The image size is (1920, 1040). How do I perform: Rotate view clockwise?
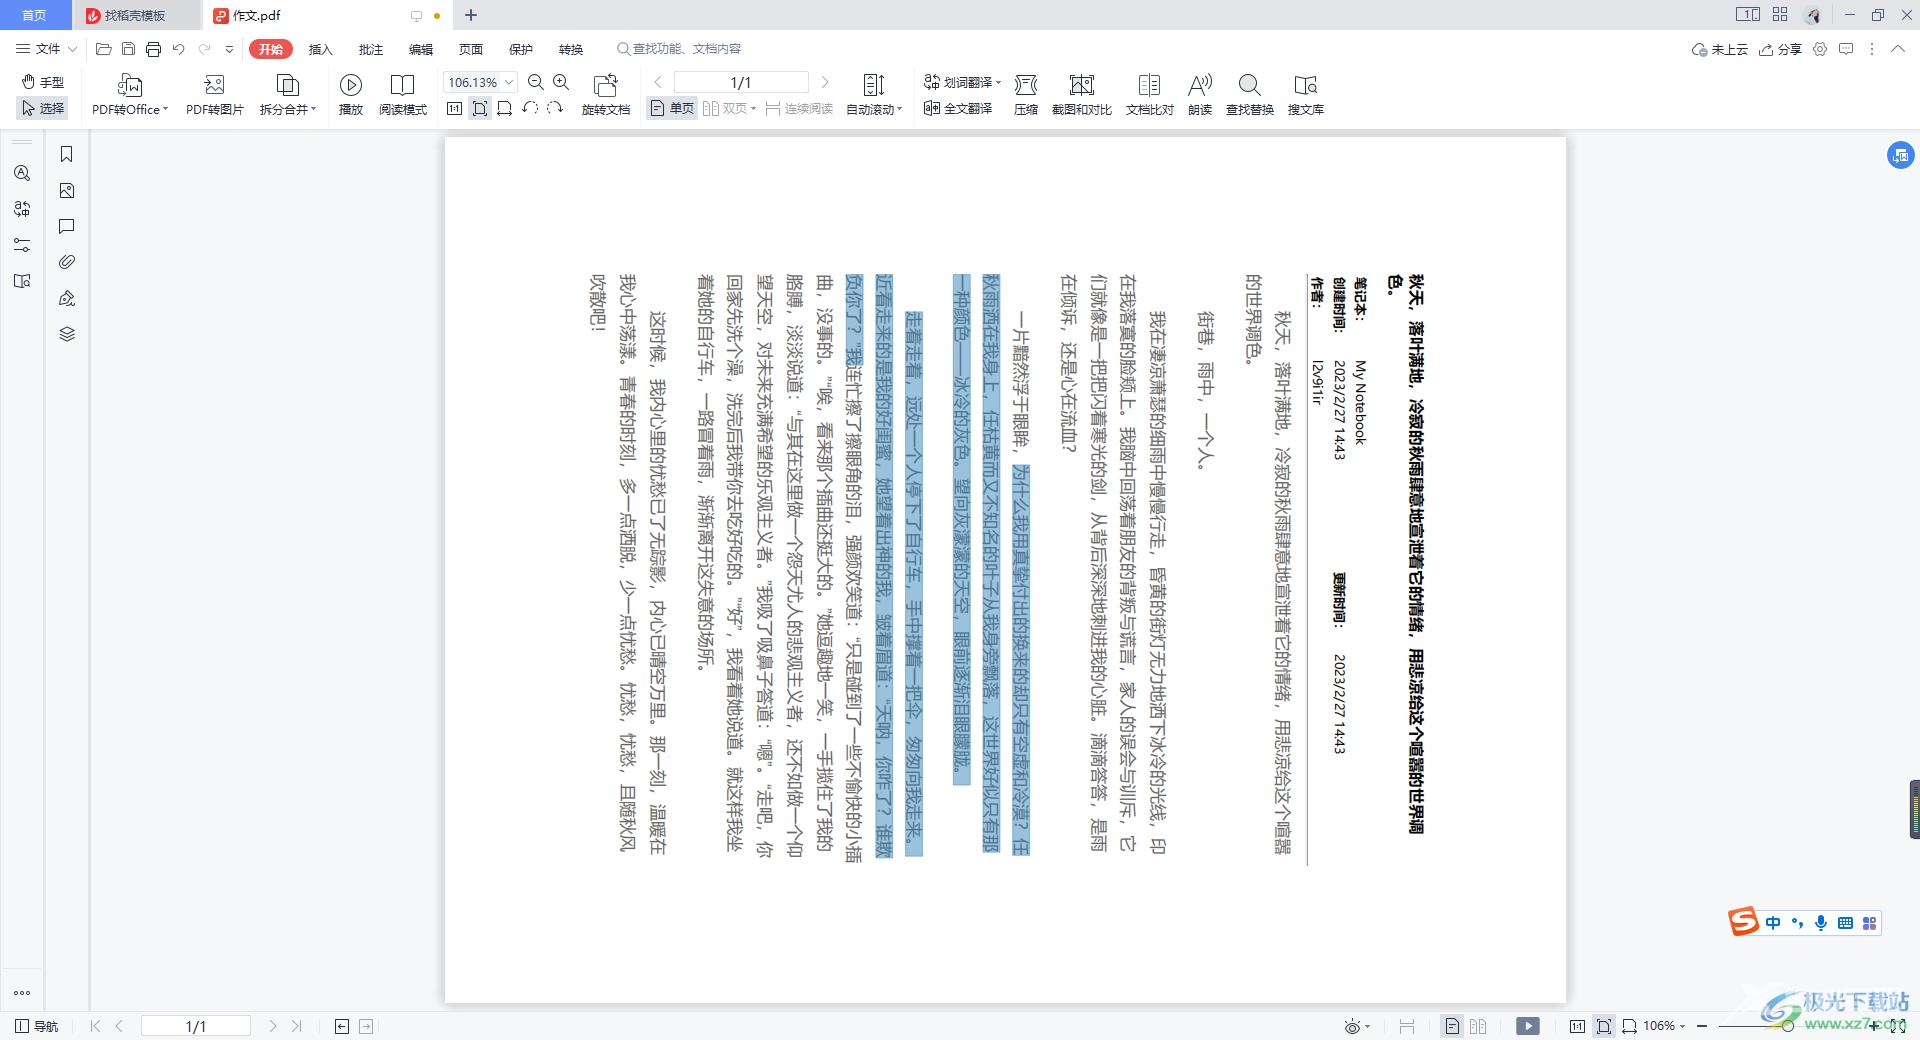pos(555,108)
